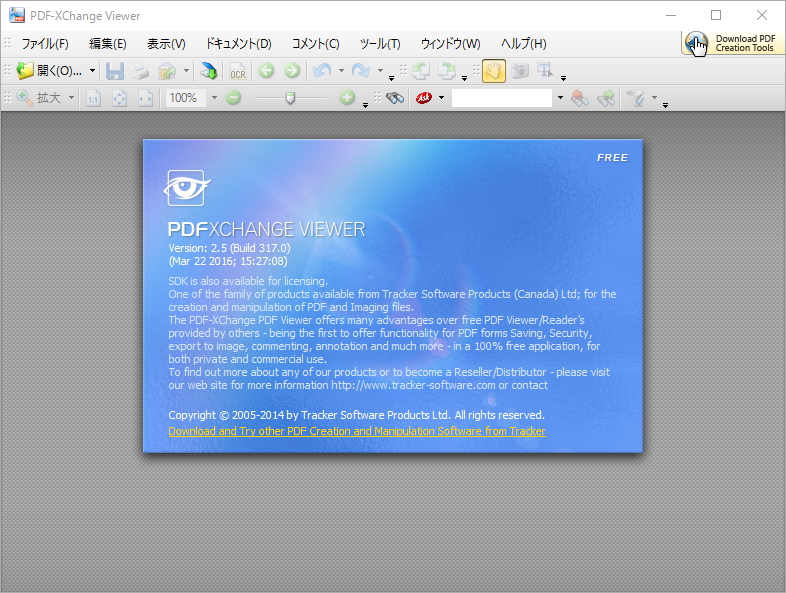
Task: Click the green minus zoom out button
Action: click(x=233, y=98)
